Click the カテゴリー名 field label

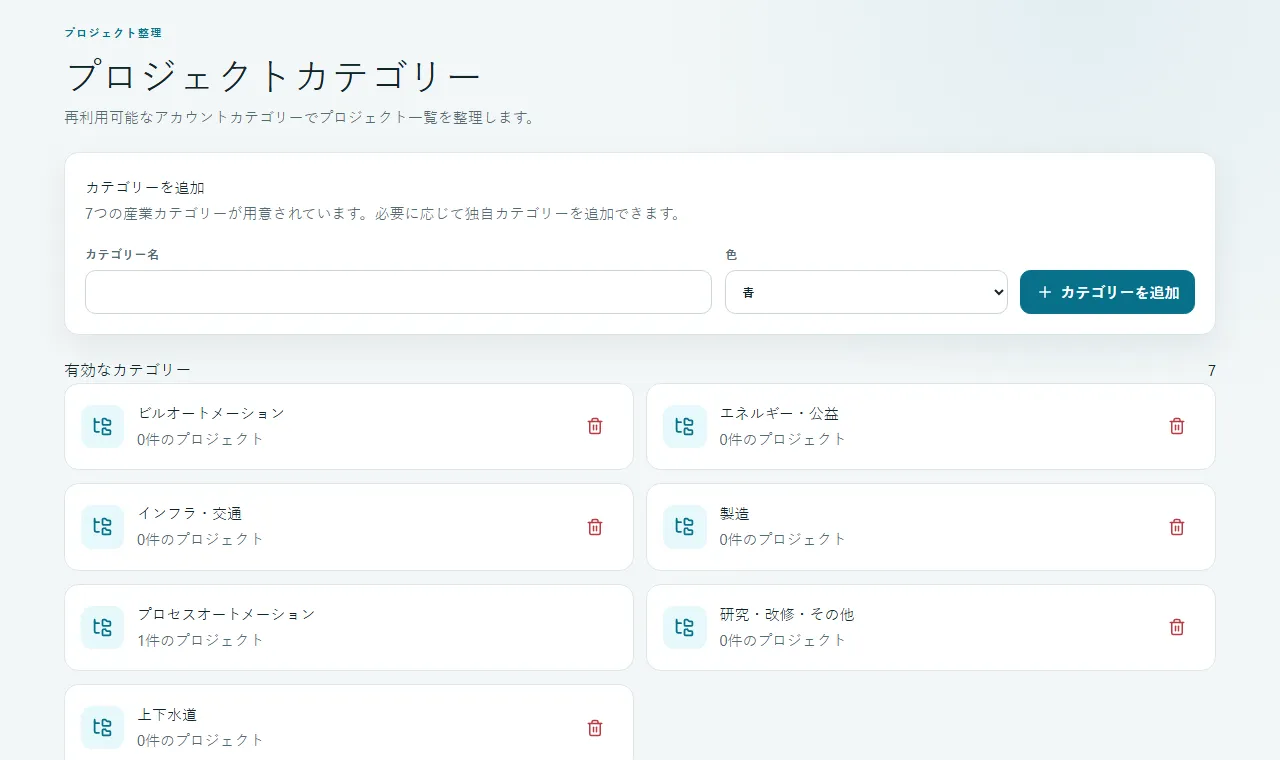[x=122, y=254]
